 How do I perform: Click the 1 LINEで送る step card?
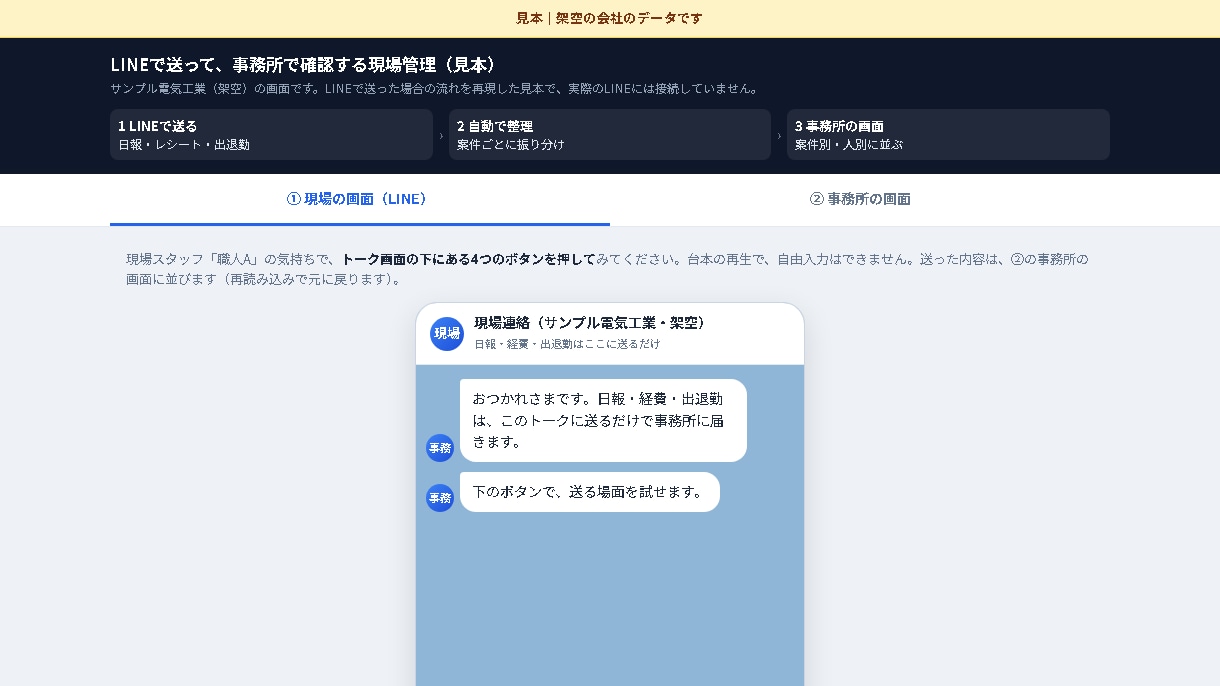(x=271, y=135)
